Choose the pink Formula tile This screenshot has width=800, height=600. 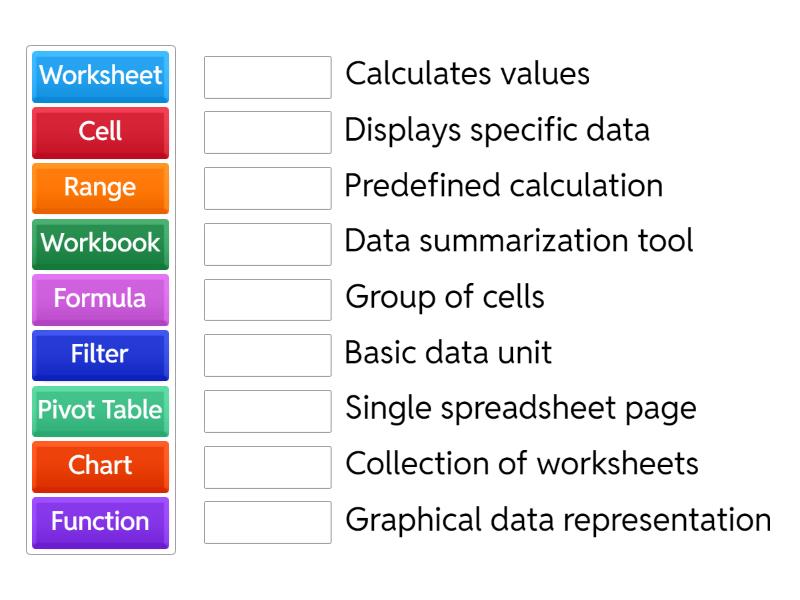[x=100, y=299]
